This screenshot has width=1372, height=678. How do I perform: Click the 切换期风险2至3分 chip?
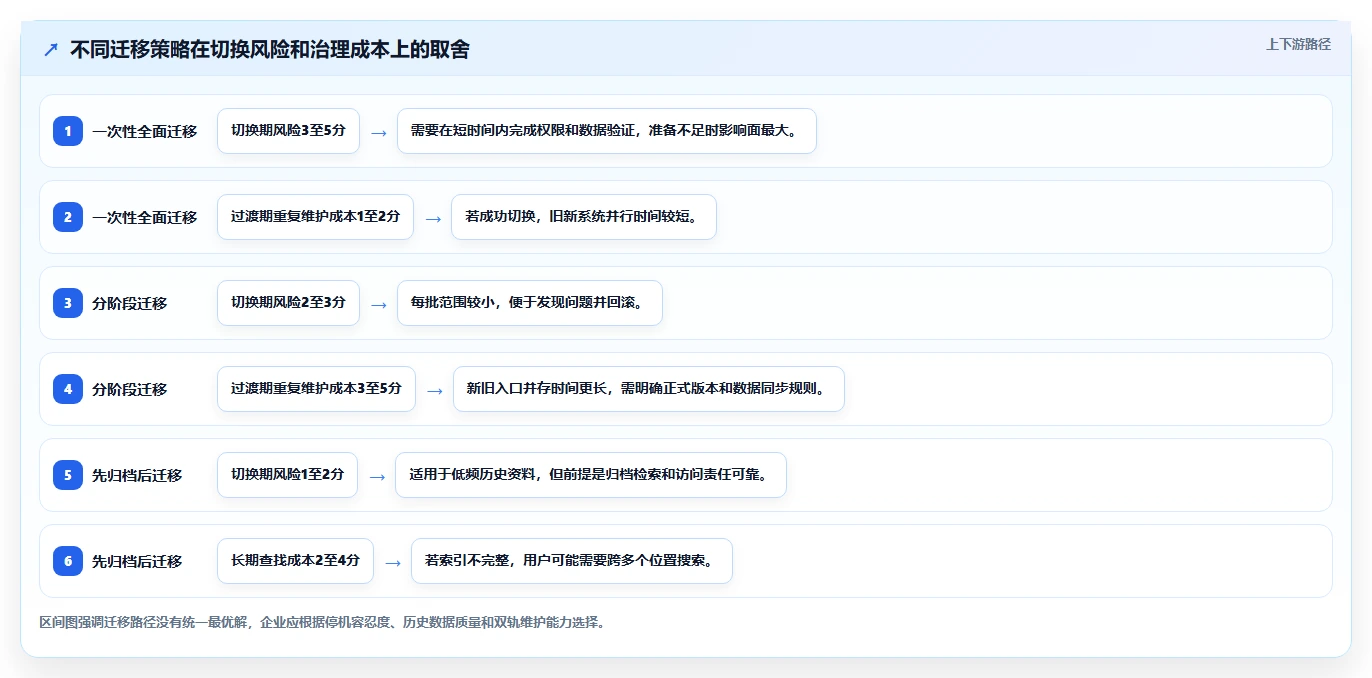coord(288,303)
